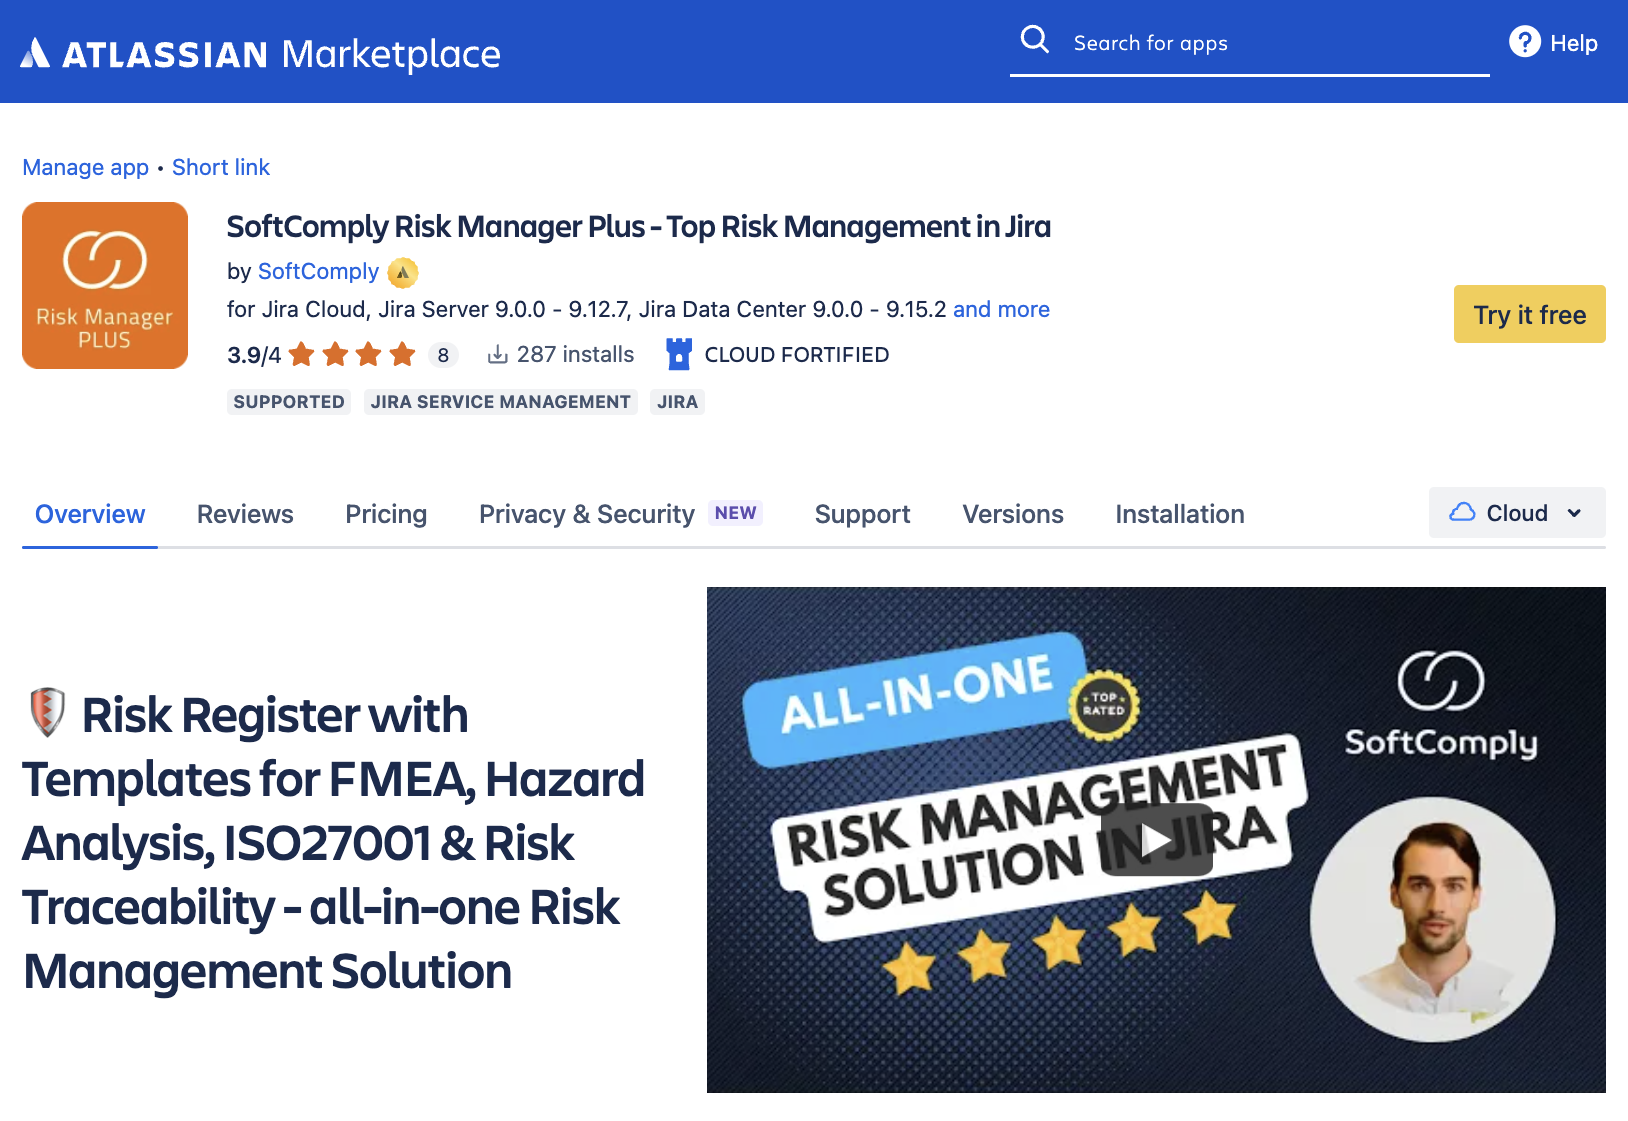
Task: Click the installs download icon
Action: 497,353
